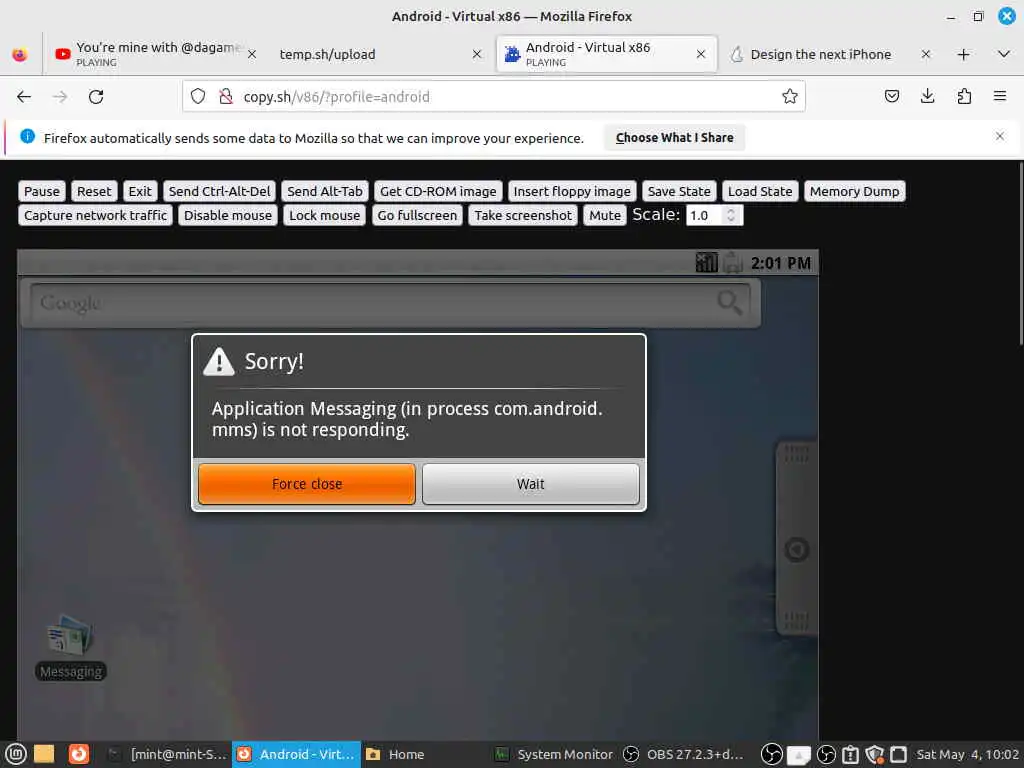Bookmark this page with star icon
This screenshot has height=768, width=1024.
coord(790,97)
